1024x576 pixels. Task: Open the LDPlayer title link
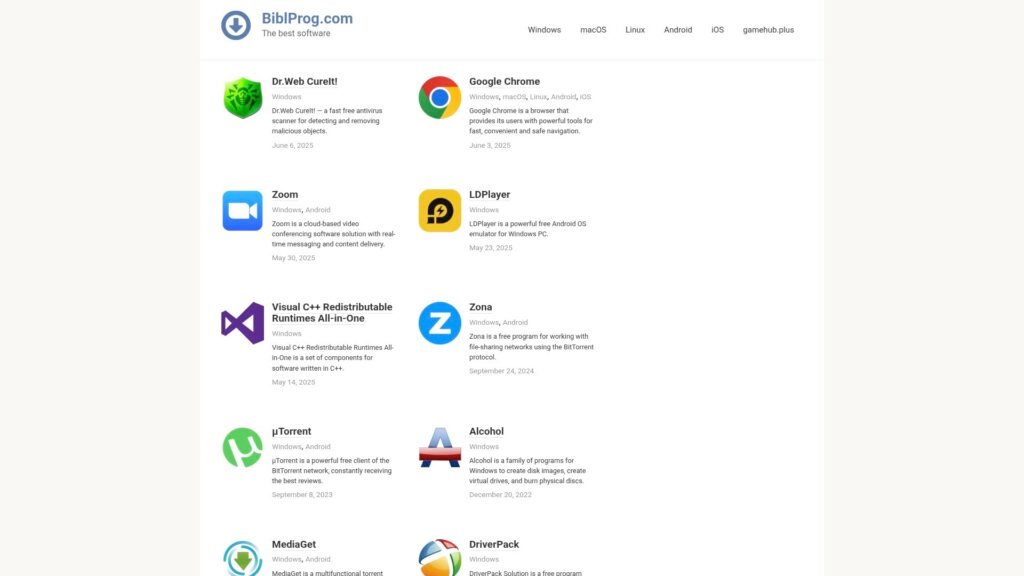click(x=489, y=195)
